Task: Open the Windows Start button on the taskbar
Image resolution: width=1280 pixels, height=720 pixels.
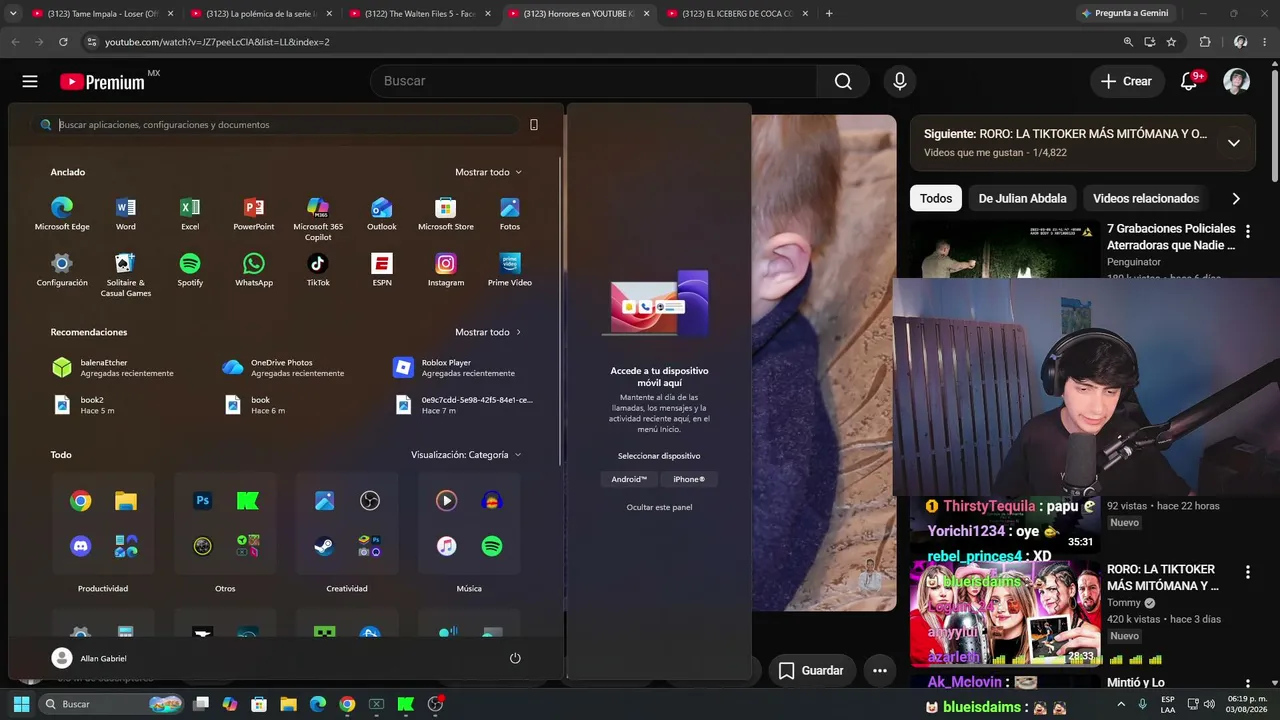Action: point(21,704)
